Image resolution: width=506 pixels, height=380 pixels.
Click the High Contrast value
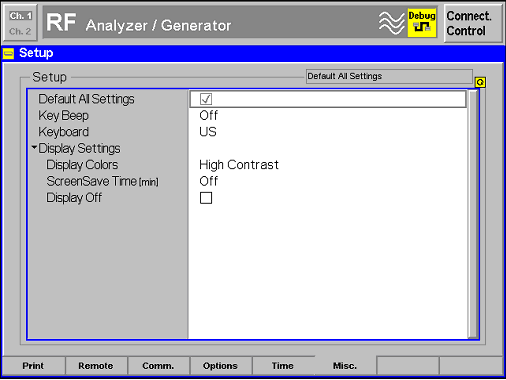[239, 165]
